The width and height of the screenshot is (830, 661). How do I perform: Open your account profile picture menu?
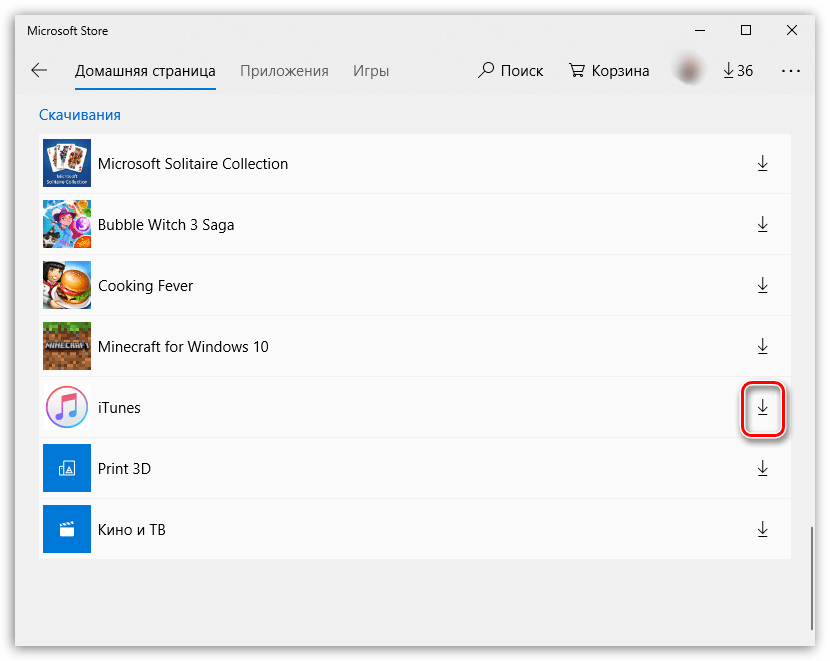click(689, 70)
